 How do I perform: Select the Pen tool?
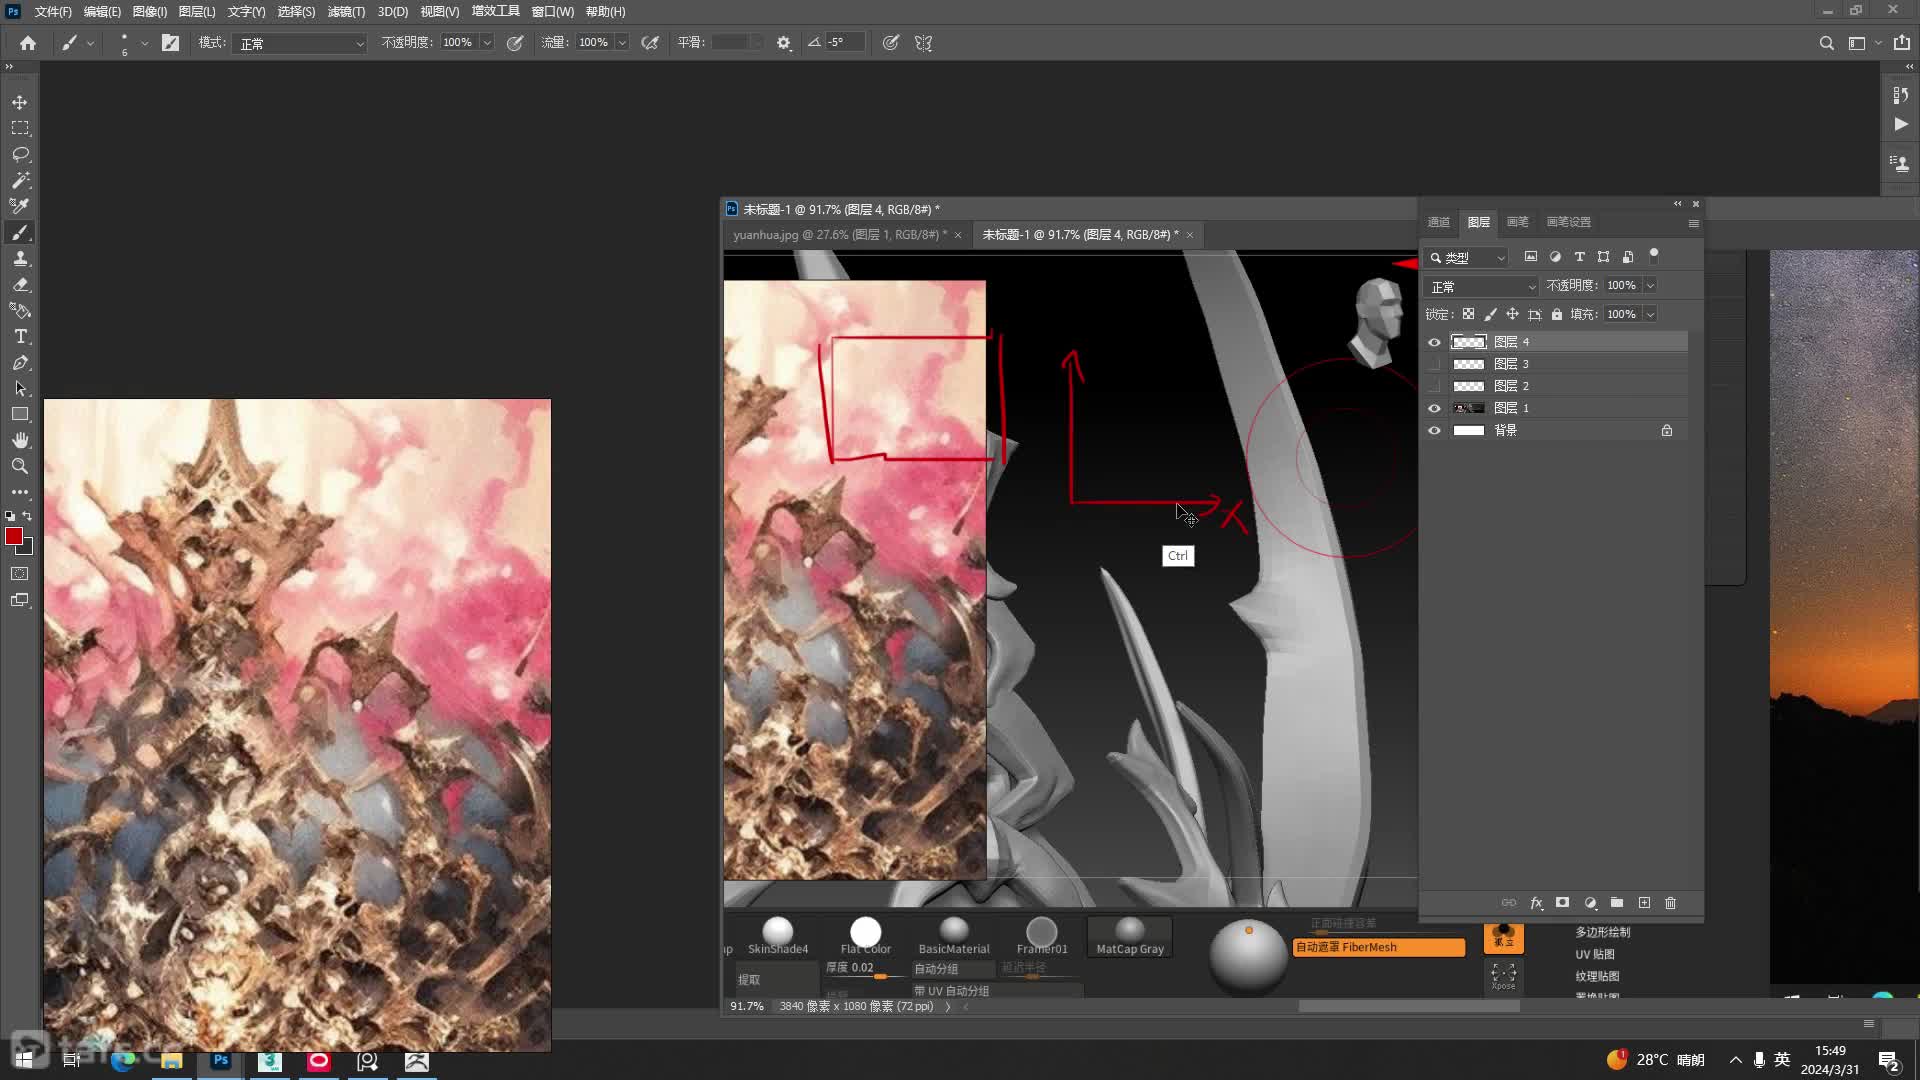coord(20,362)
